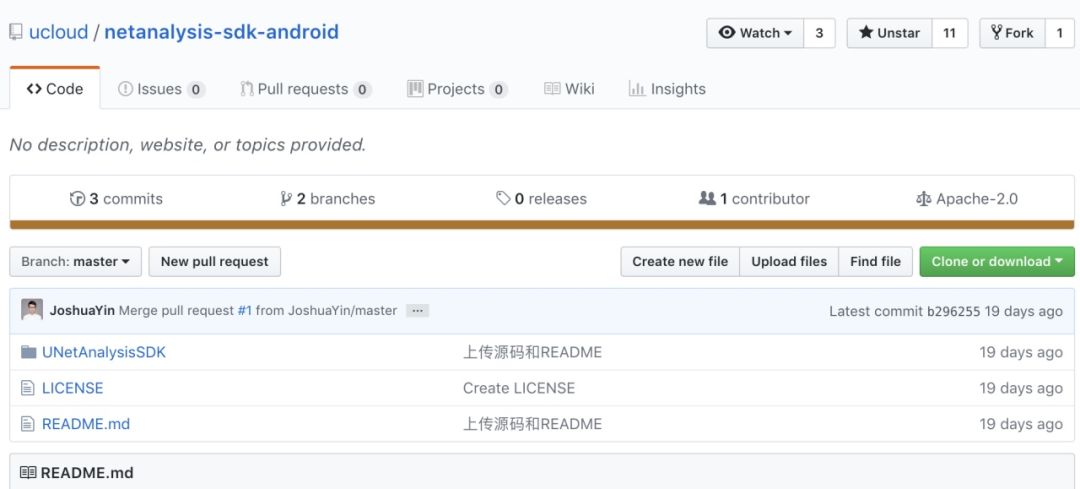Switch to the Issues tab
Viewport: 1080px width, 489px height.
pos(161,89)
